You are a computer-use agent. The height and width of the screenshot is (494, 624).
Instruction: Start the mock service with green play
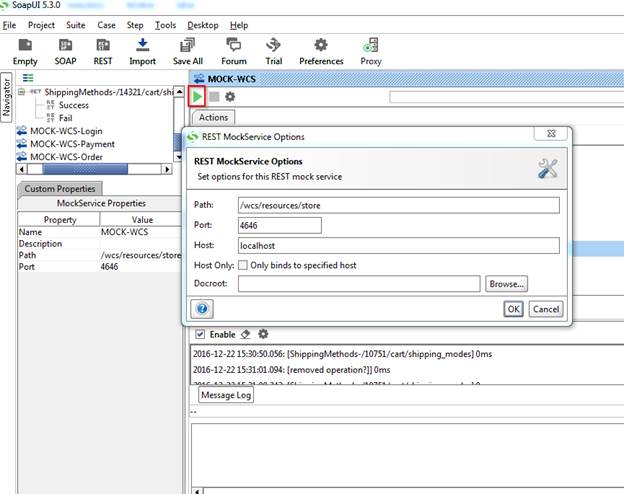[x=197, y=96]
